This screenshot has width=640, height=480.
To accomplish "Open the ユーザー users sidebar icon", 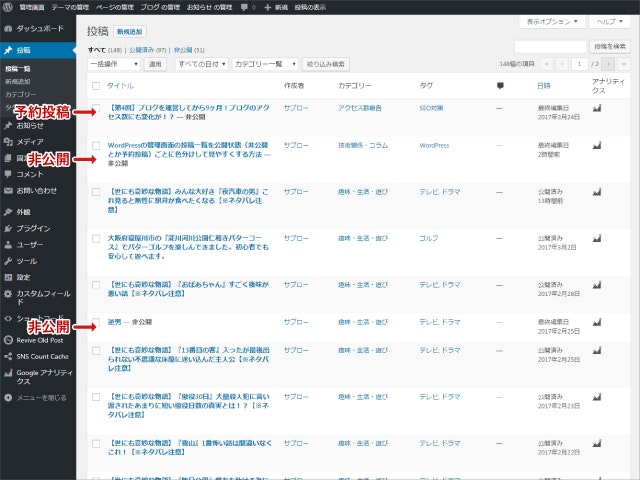I will (8, 244).
